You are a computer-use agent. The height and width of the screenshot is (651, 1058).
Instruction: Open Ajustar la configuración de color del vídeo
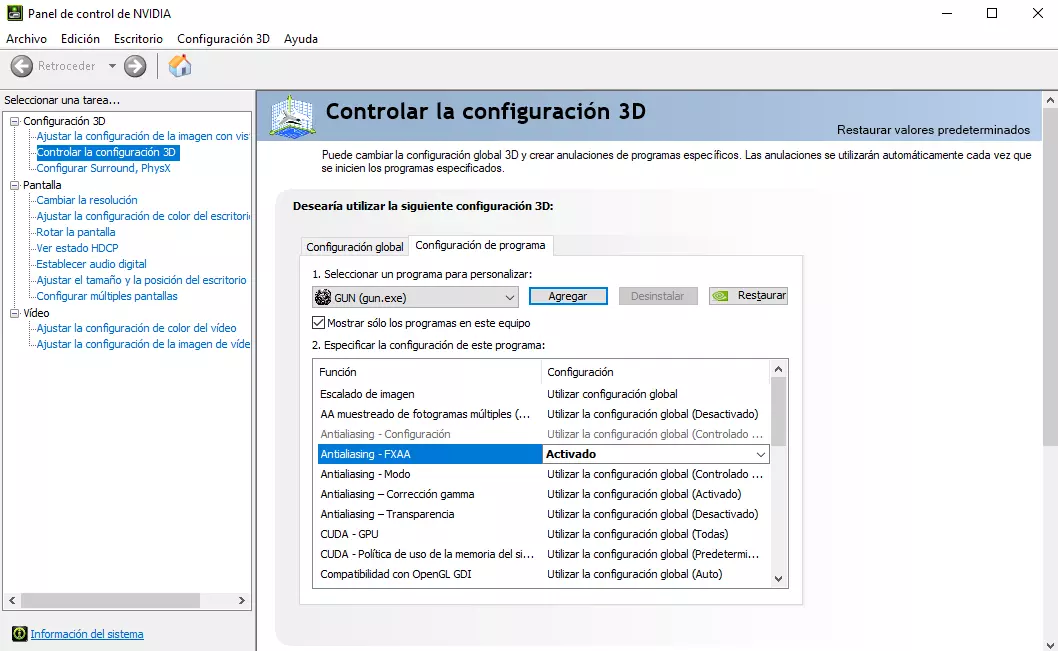(136, 328)
